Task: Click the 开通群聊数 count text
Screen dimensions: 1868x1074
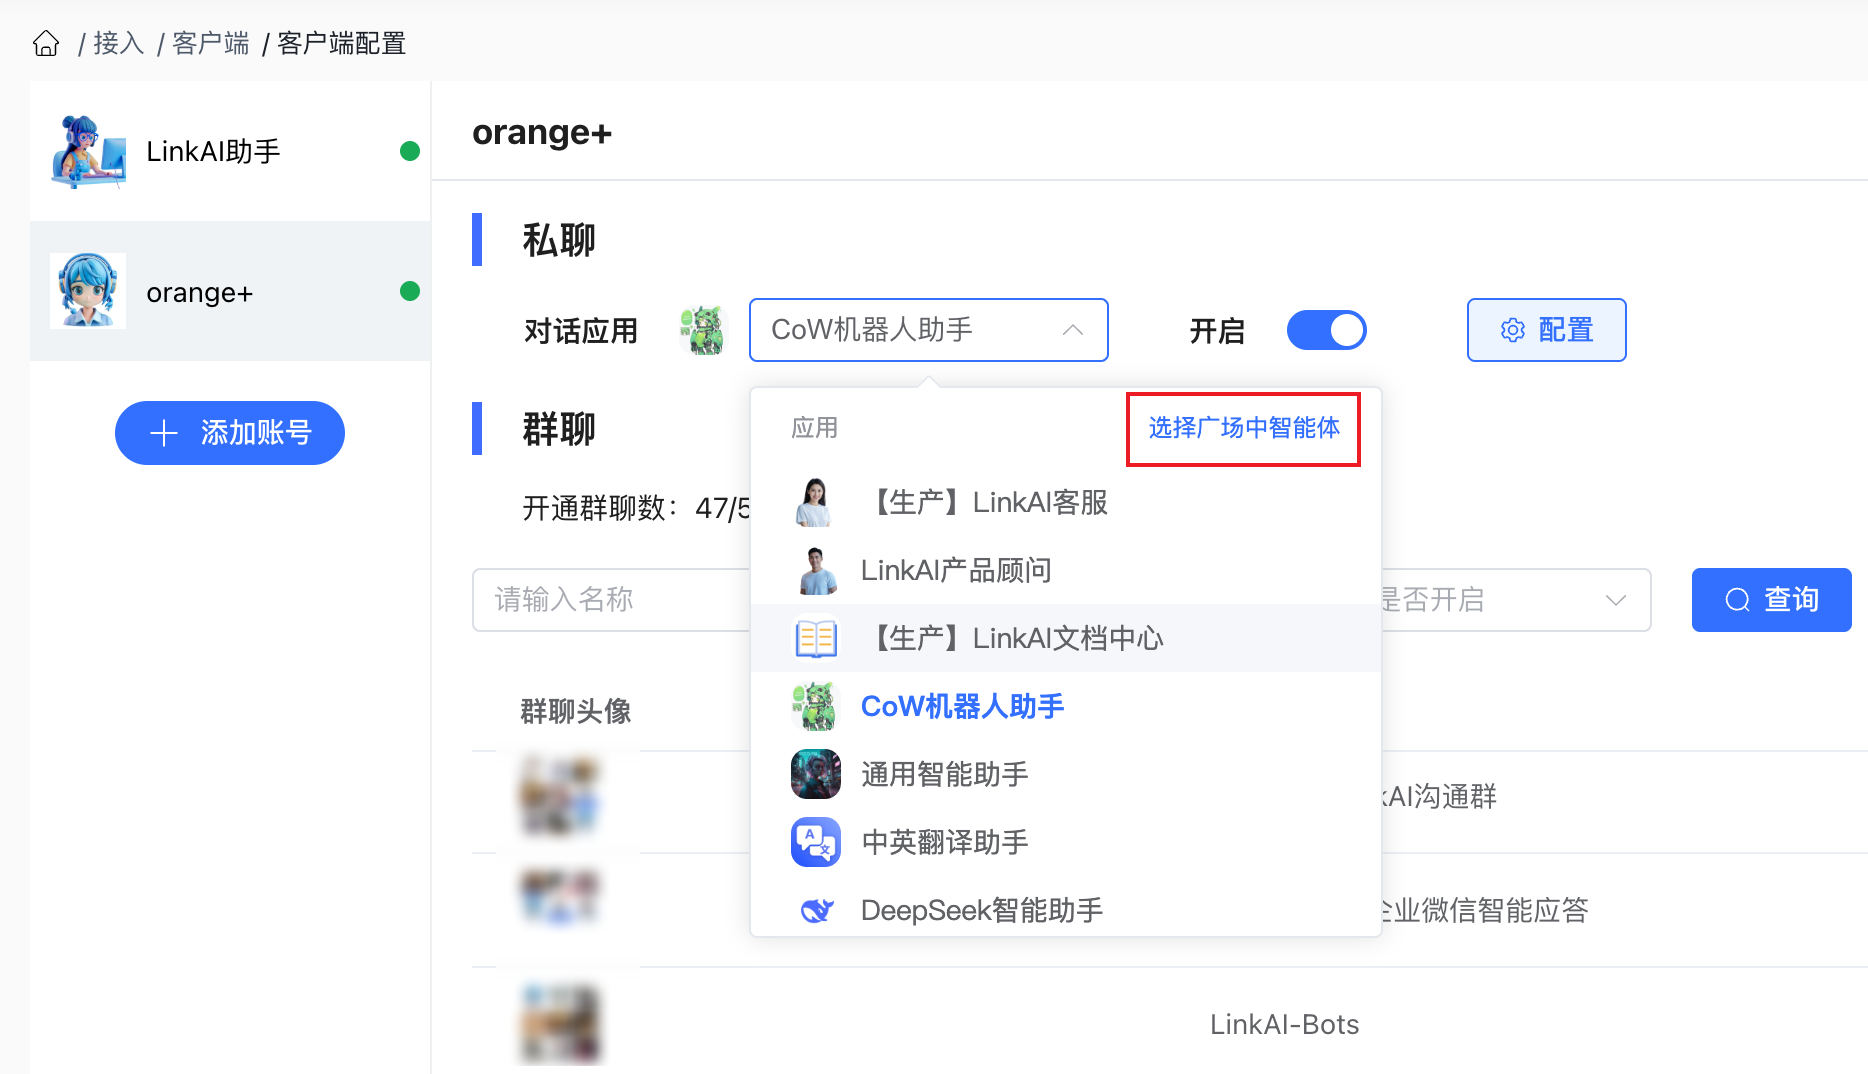Action: pos(636,508)
